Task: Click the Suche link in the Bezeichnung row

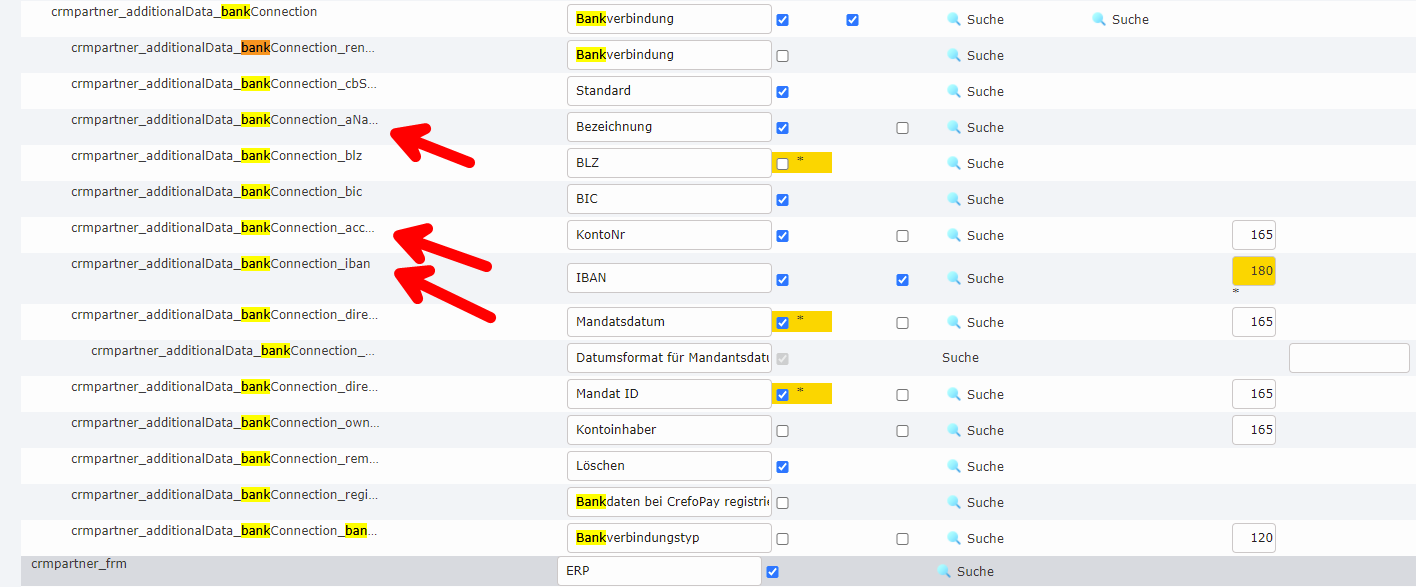Action: point(984,127)
